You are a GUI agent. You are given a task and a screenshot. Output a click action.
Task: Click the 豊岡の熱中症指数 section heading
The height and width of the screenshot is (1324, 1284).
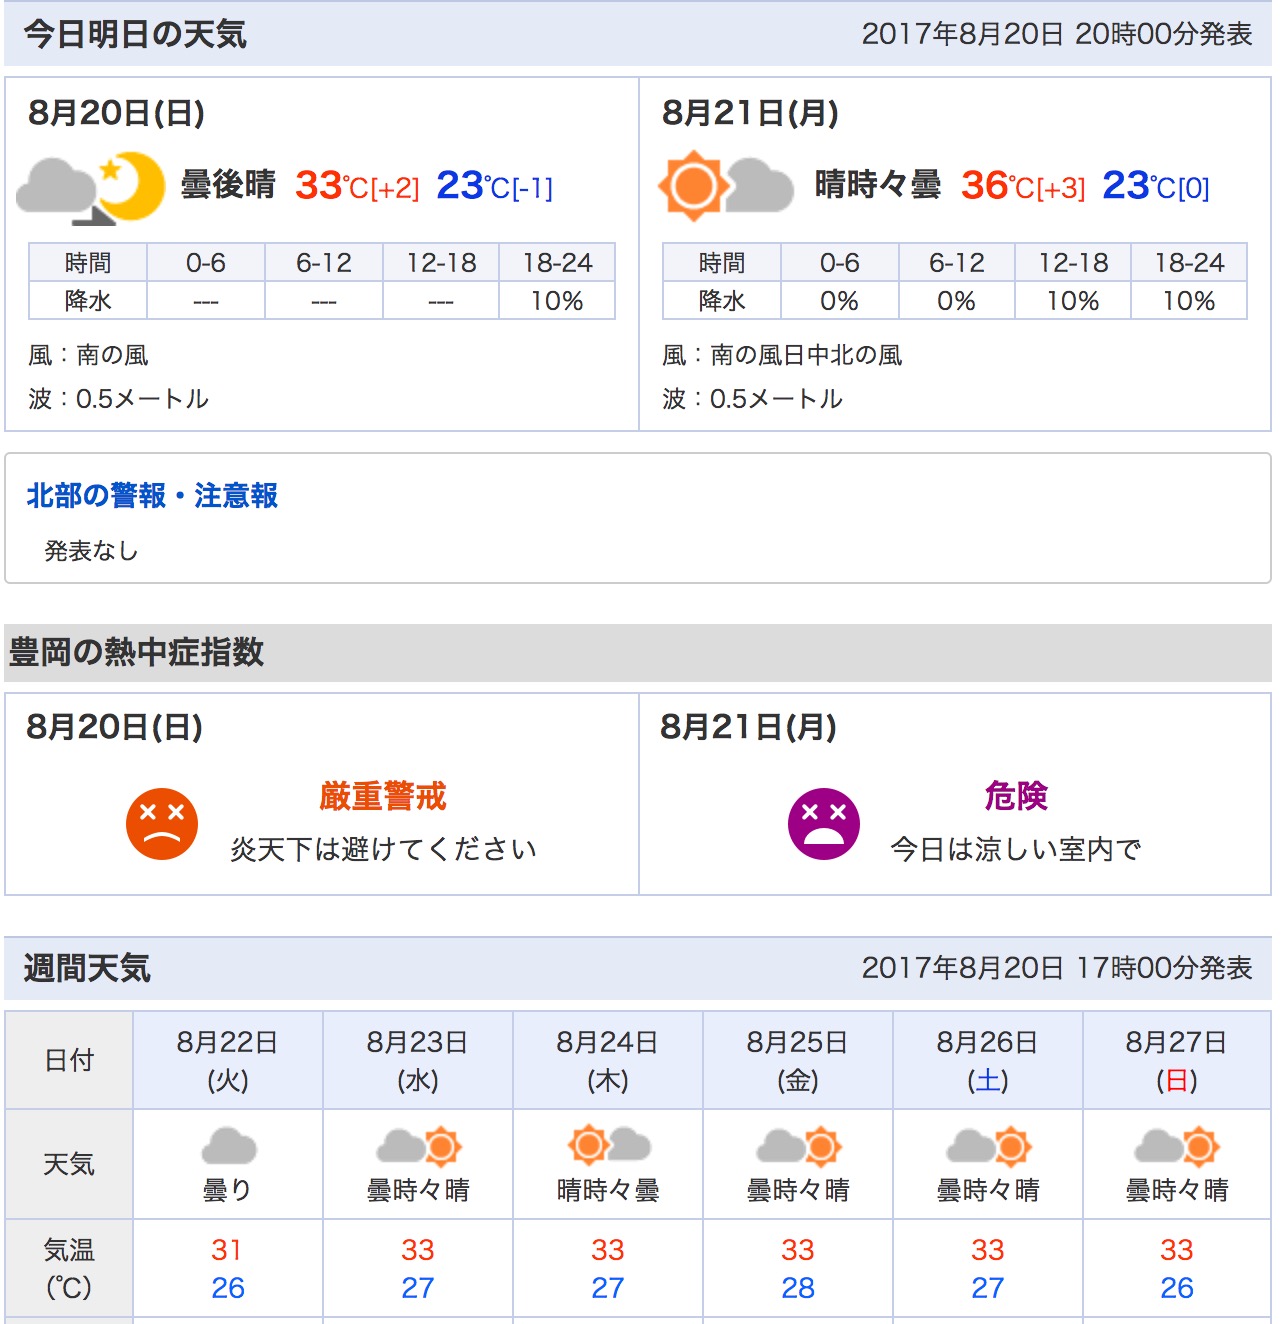[x=136, y=652]
